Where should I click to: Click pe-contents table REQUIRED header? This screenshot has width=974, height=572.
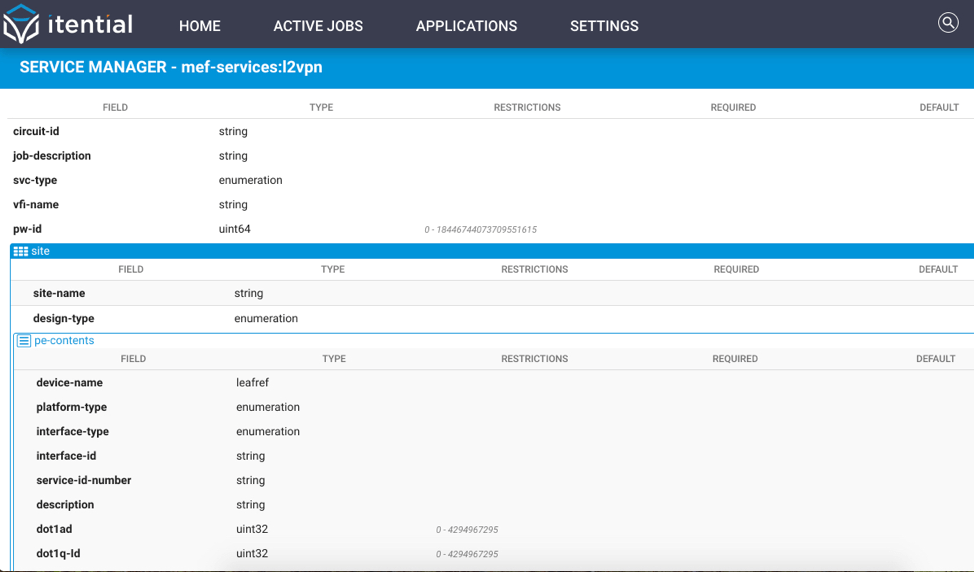pos(735,359)
